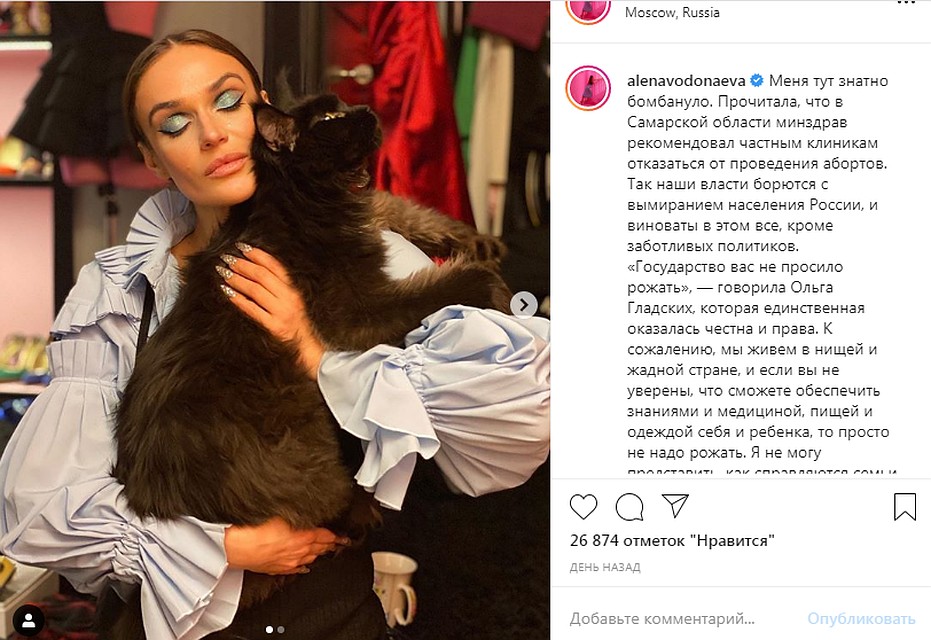The width and height of the screenshot is (931, 640).
Task: Open comments via the speech bubble icon
Action: tap(629, 506)
